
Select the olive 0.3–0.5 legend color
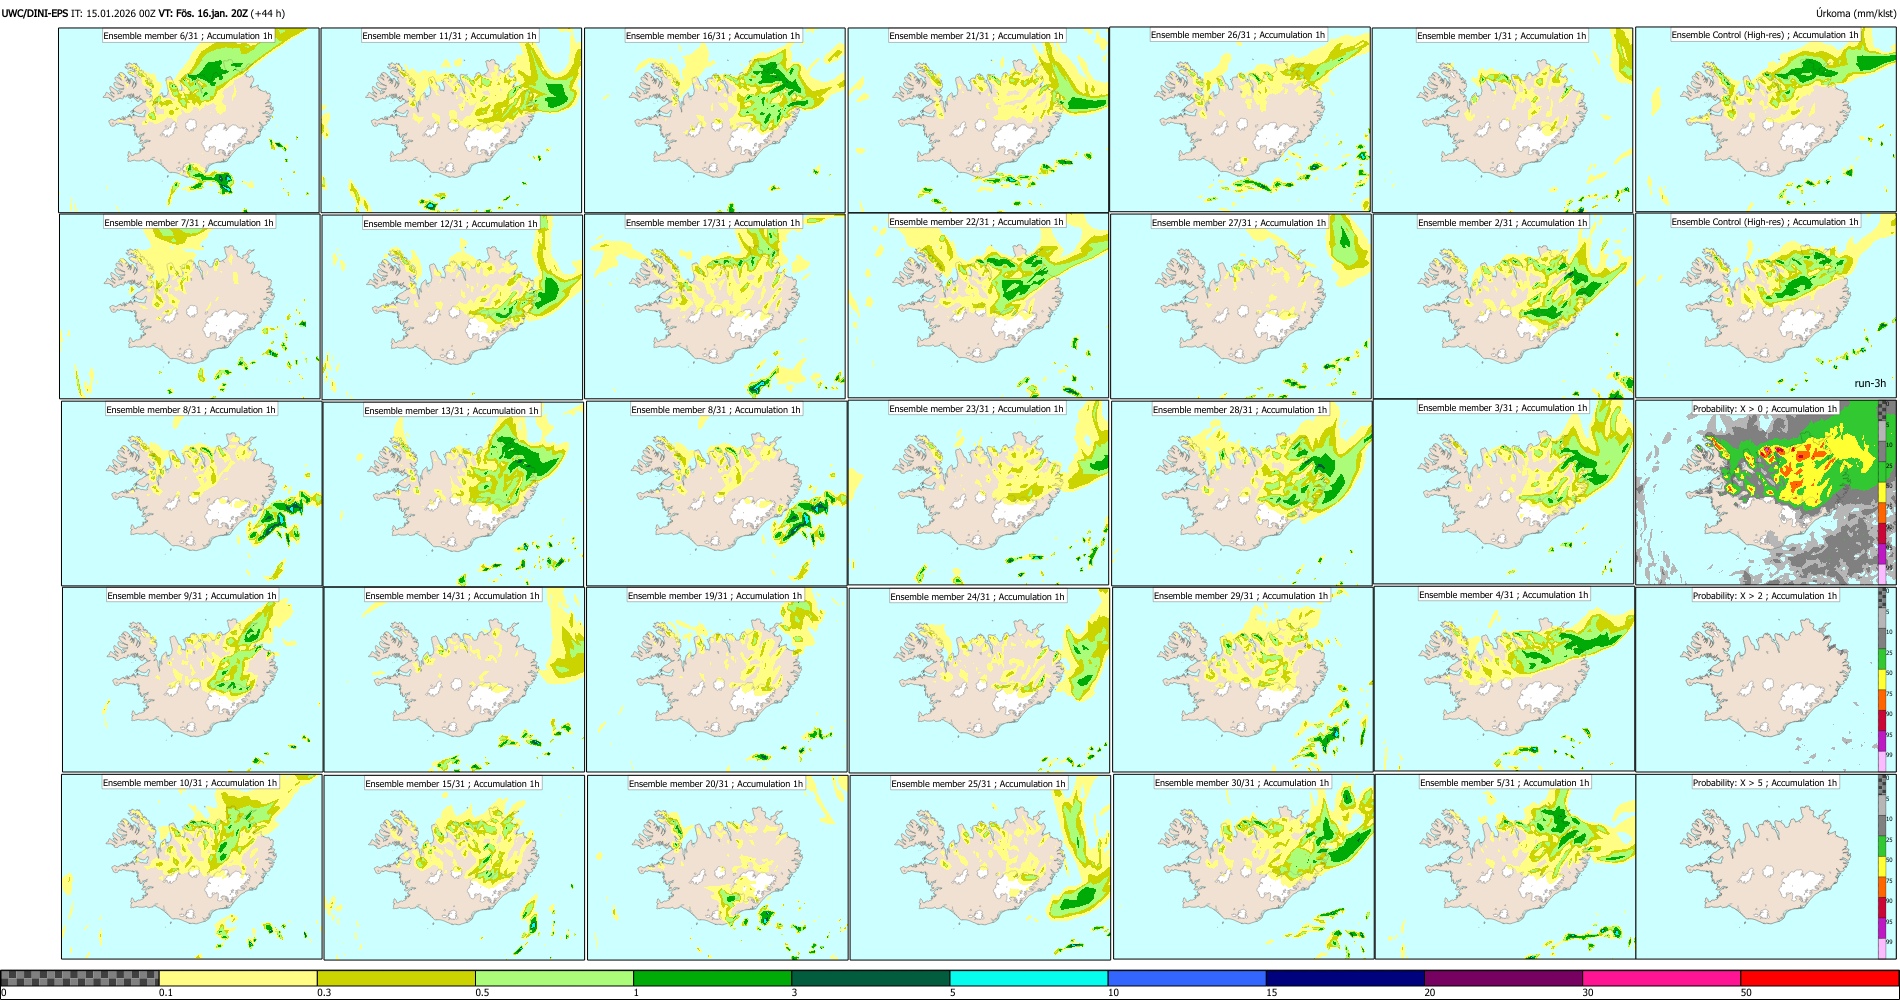tap(396, 978)
